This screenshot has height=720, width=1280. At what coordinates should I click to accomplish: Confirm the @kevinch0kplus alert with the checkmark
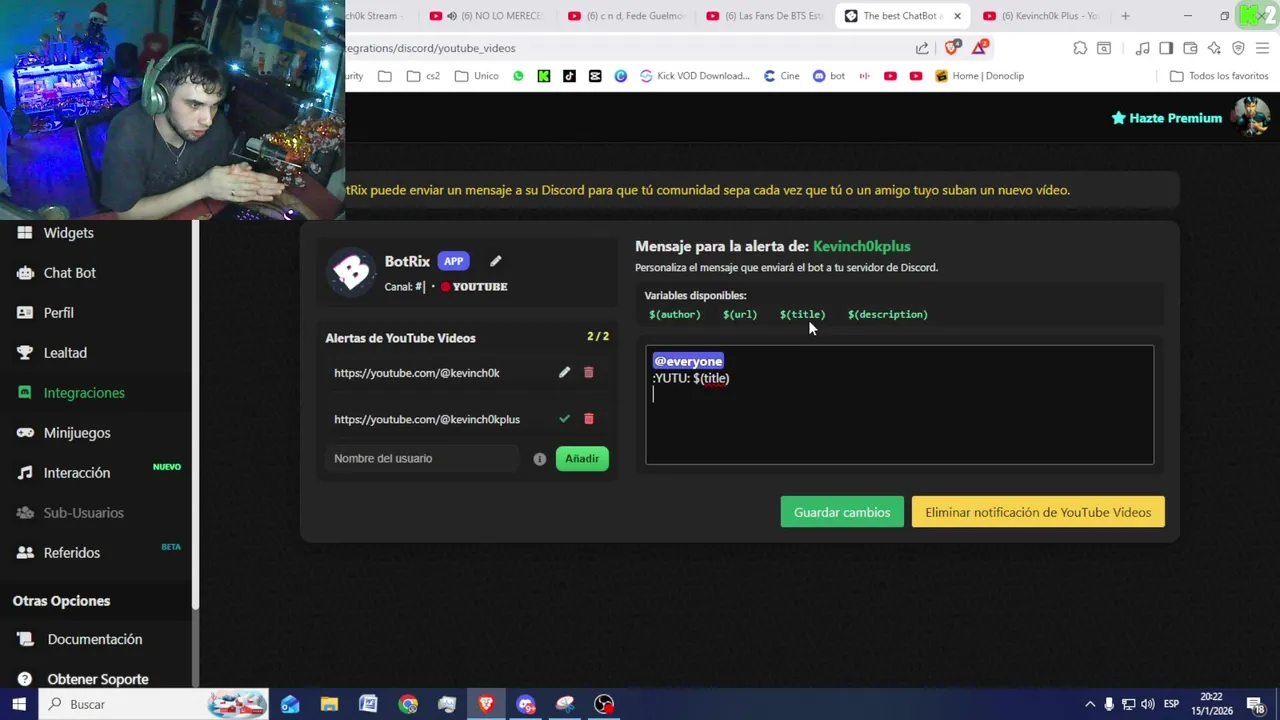[564, 418]
